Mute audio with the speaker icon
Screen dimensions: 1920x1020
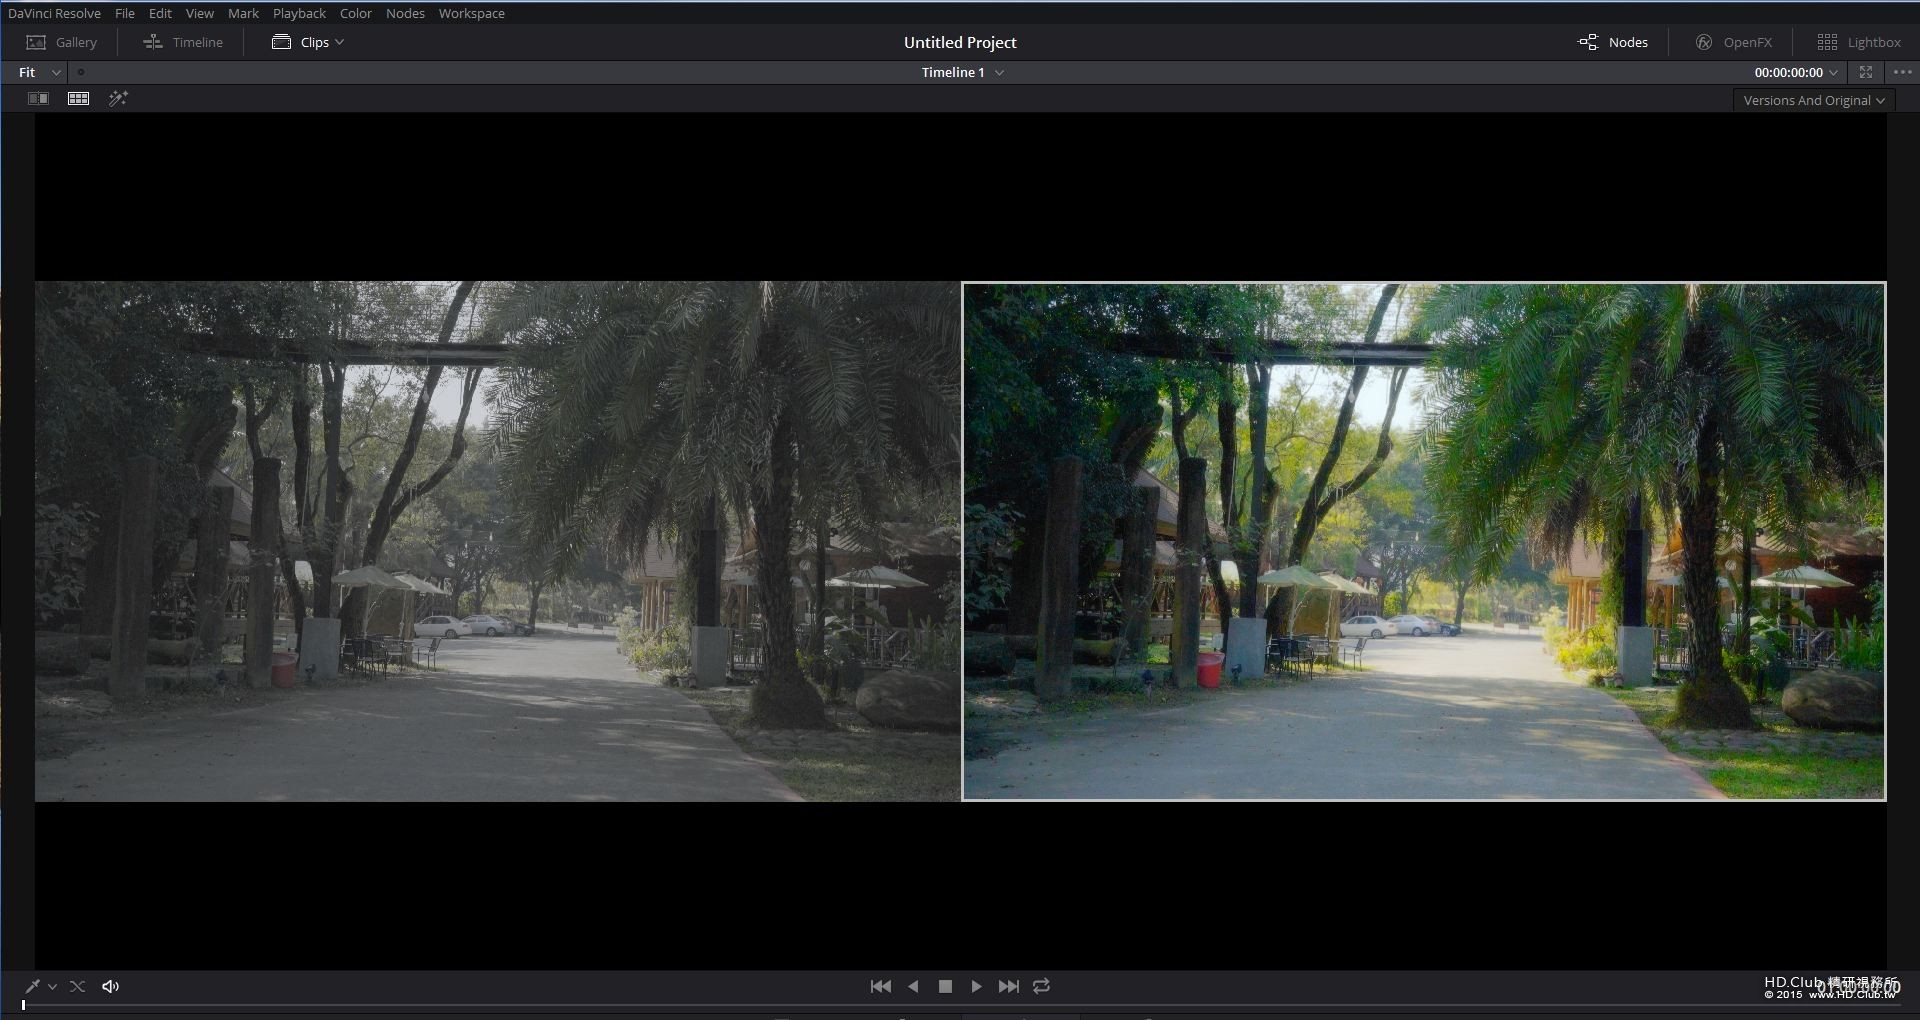coord(111,986)
